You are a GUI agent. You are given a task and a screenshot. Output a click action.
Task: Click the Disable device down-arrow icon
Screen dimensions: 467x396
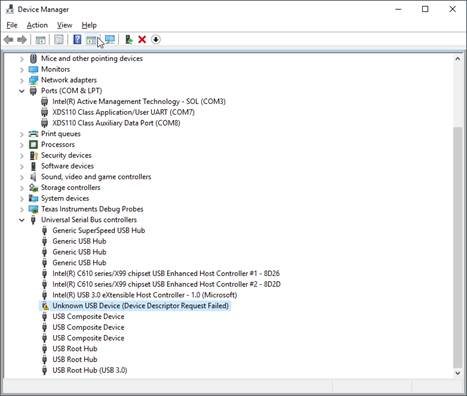(156, 40)
